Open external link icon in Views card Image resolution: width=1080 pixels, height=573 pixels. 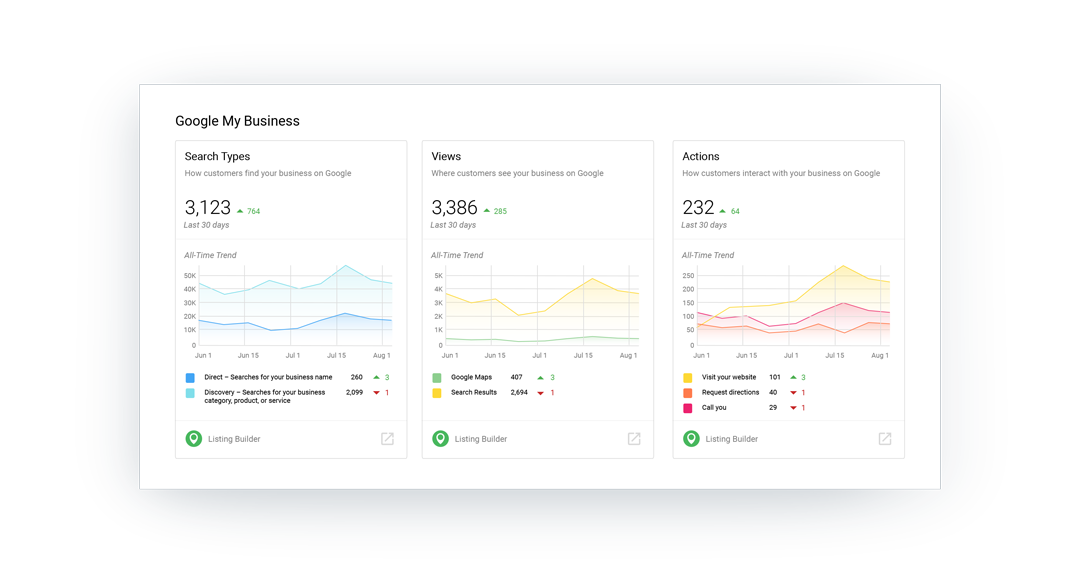coord(634,439)
